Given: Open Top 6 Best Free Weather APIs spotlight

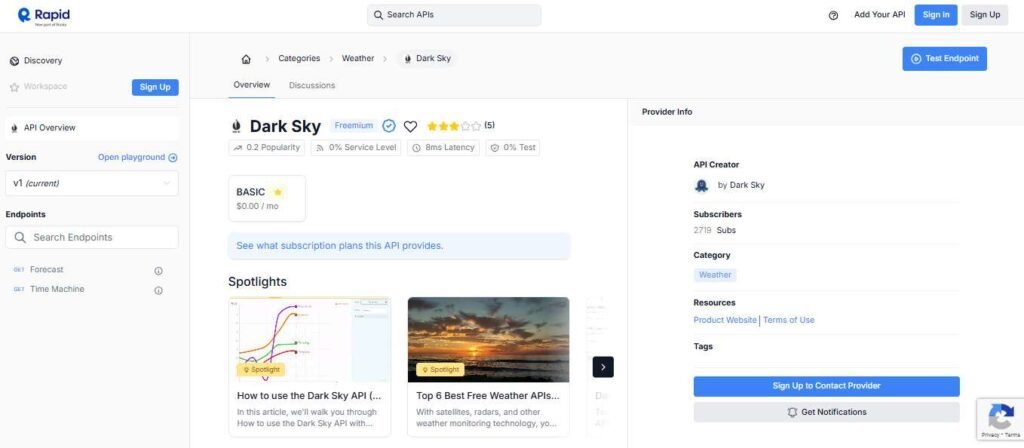Looking at the screenshot, I should pyautogui.click(x=488, y=367).
